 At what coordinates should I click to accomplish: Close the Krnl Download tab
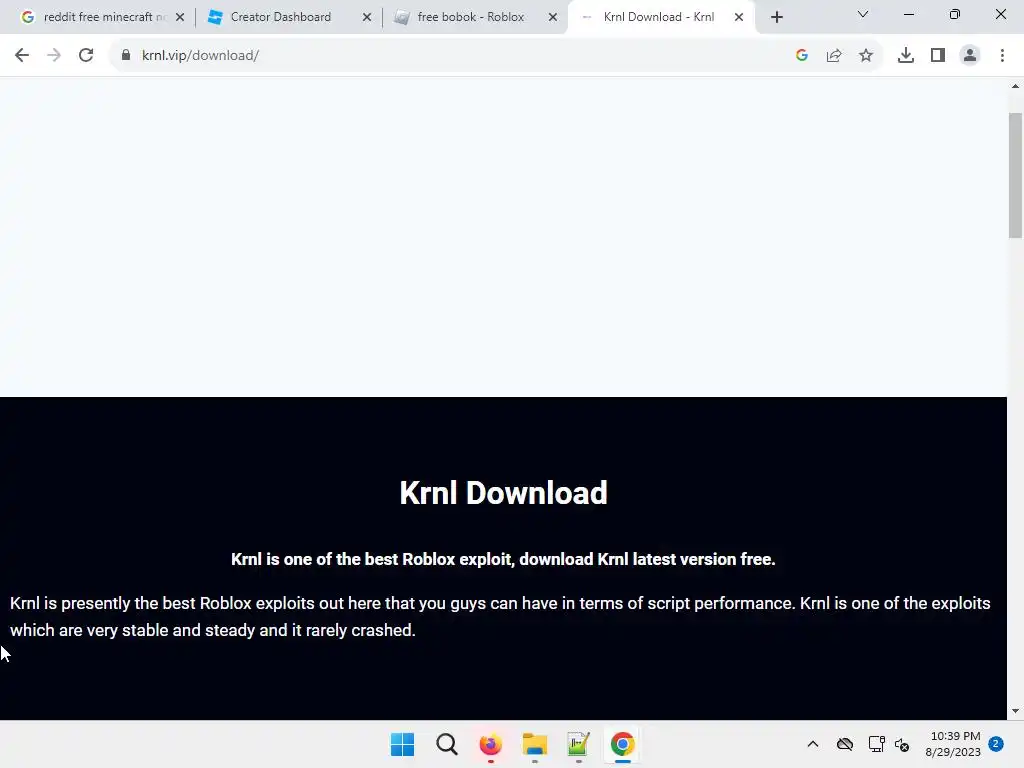pos(739,17)
